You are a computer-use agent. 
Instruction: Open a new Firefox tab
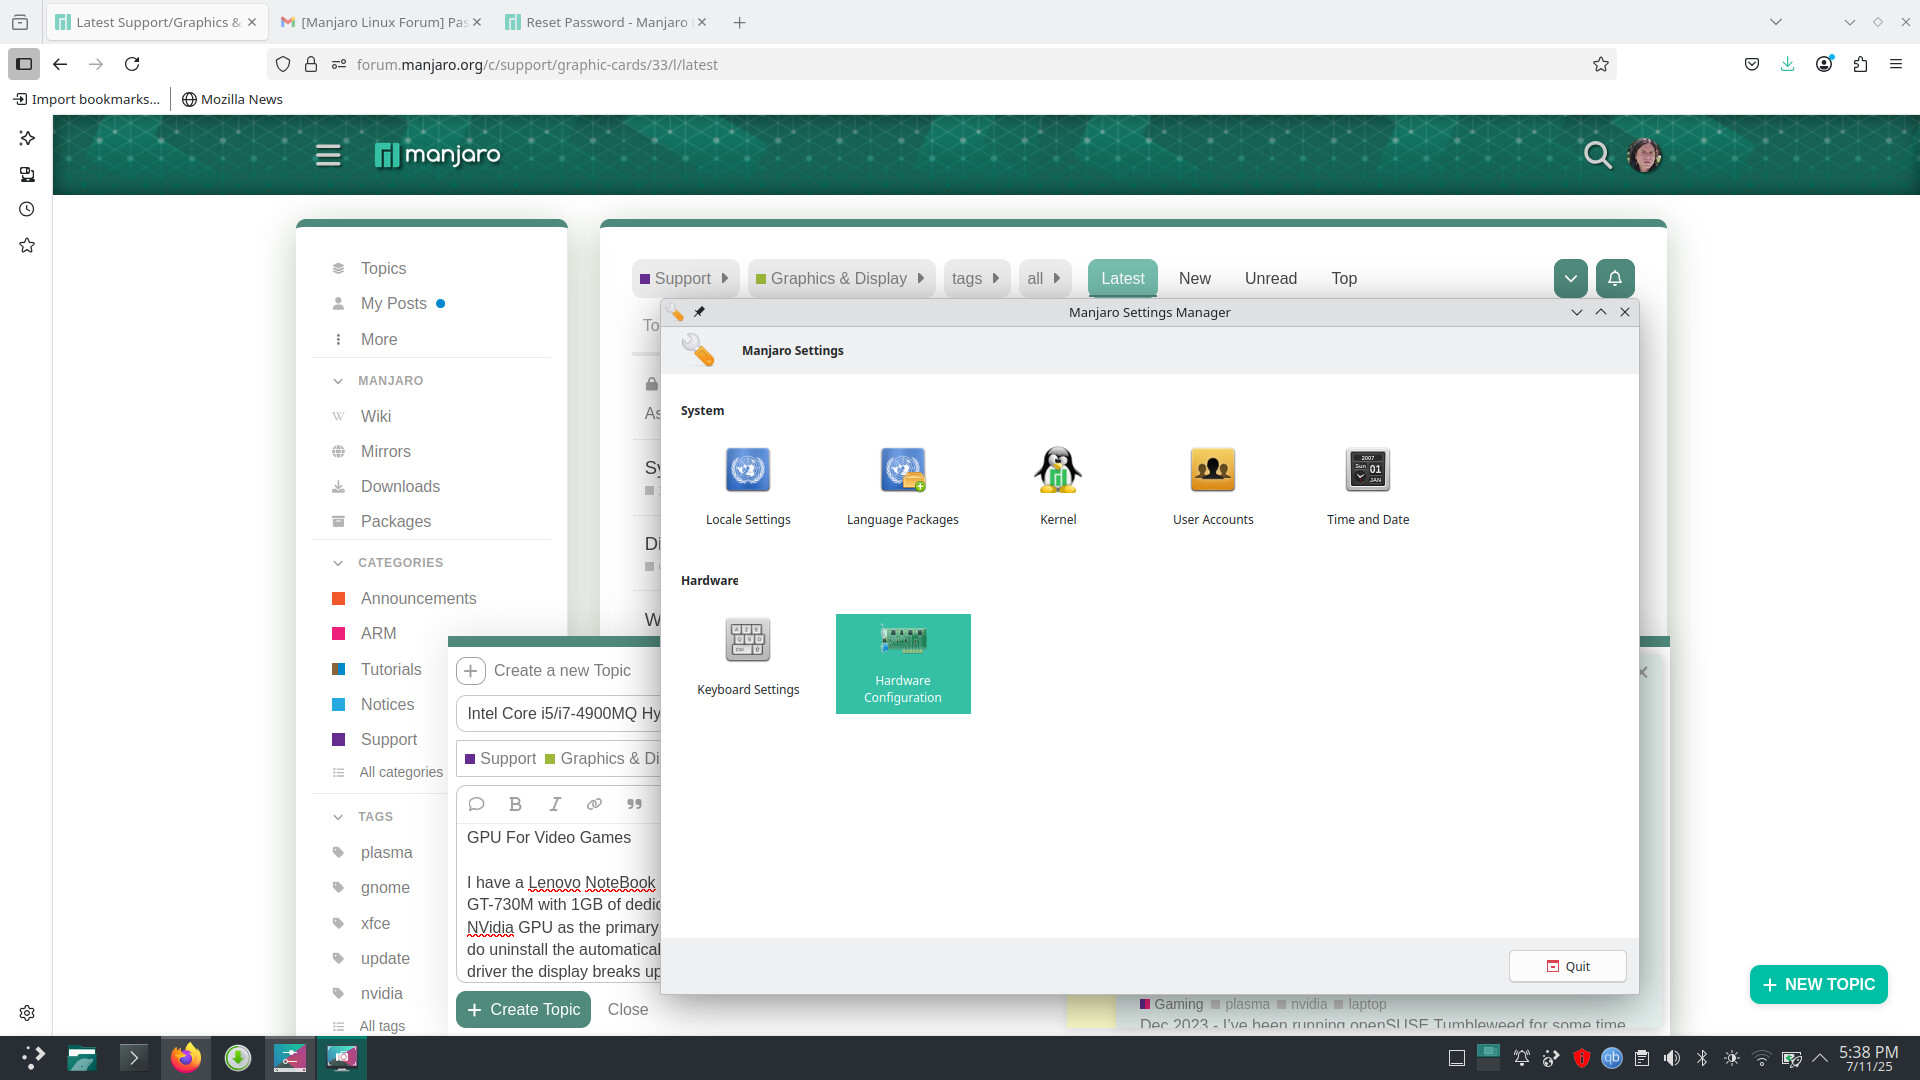point(739,22)
